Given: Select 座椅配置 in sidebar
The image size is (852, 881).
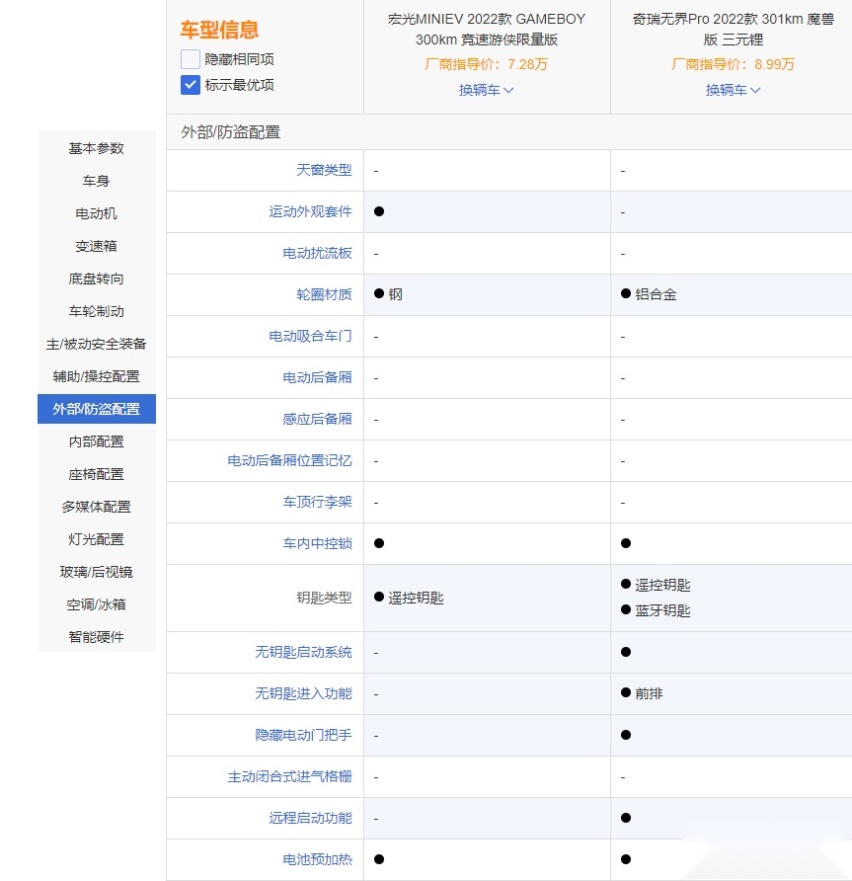Looking at the screenshot, I should pos(96,474).
